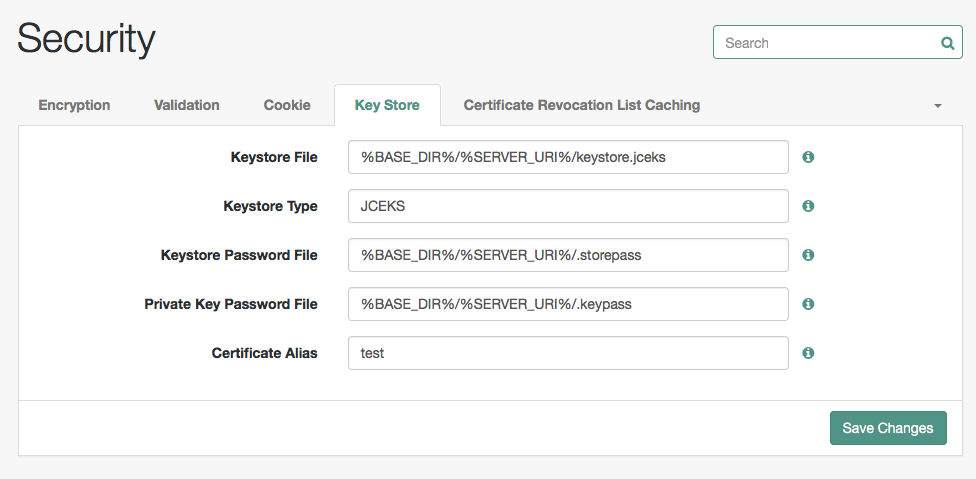
Task: Switch to the Encryption tab
Action: (x=74, y=105)
